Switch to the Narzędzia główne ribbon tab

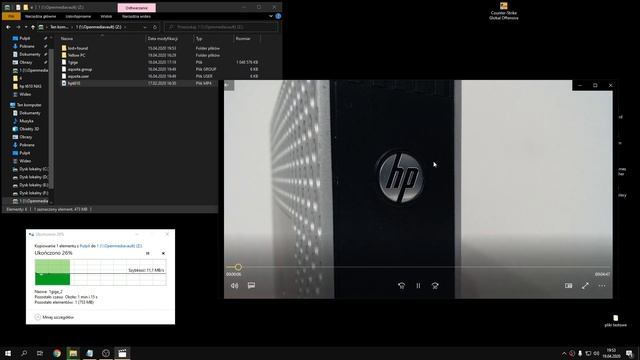click(x=40, y=16)
